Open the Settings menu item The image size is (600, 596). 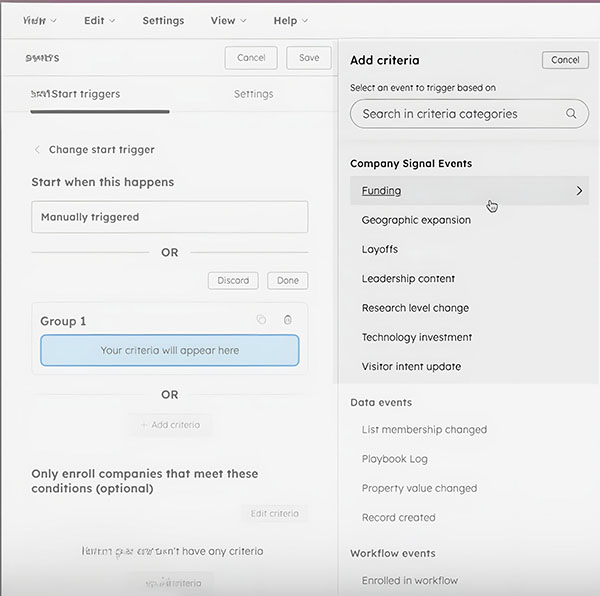tap(163, 20)
